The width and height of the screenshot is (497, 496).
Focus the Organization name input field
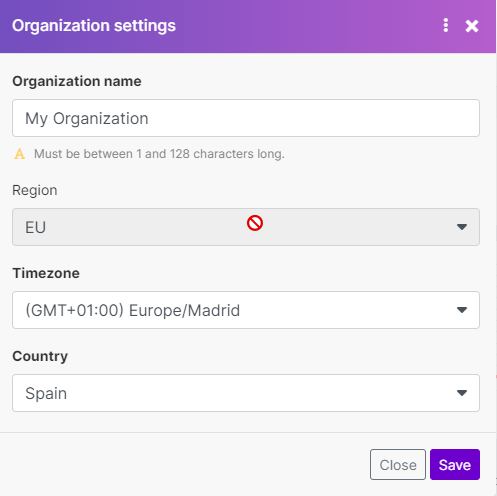pos(246,118)
